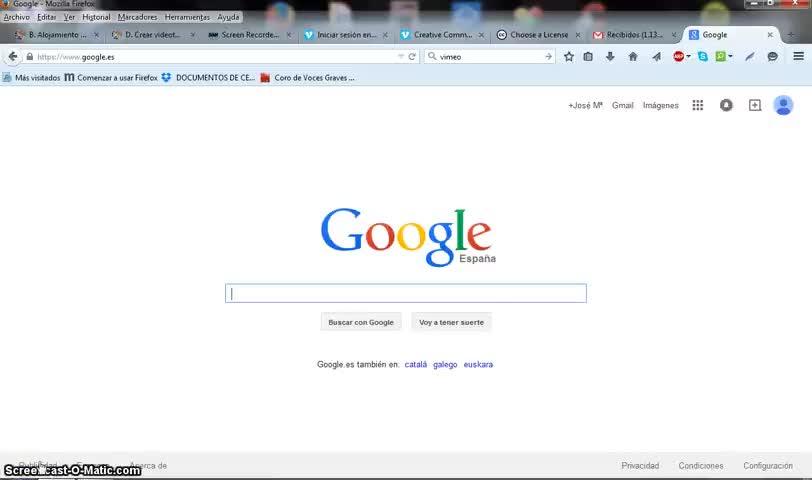Click the green extension toolbar icon
Screen dimensions: 812x480
coord(720,56)
